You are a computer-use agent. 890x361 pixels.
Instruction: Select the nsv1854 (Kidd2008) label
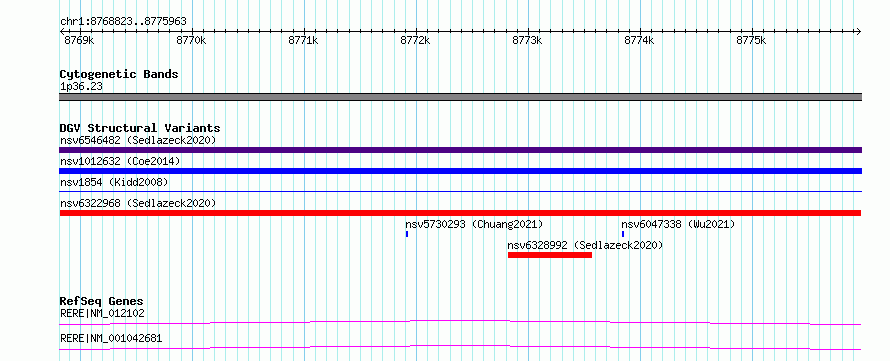(114, 182)
